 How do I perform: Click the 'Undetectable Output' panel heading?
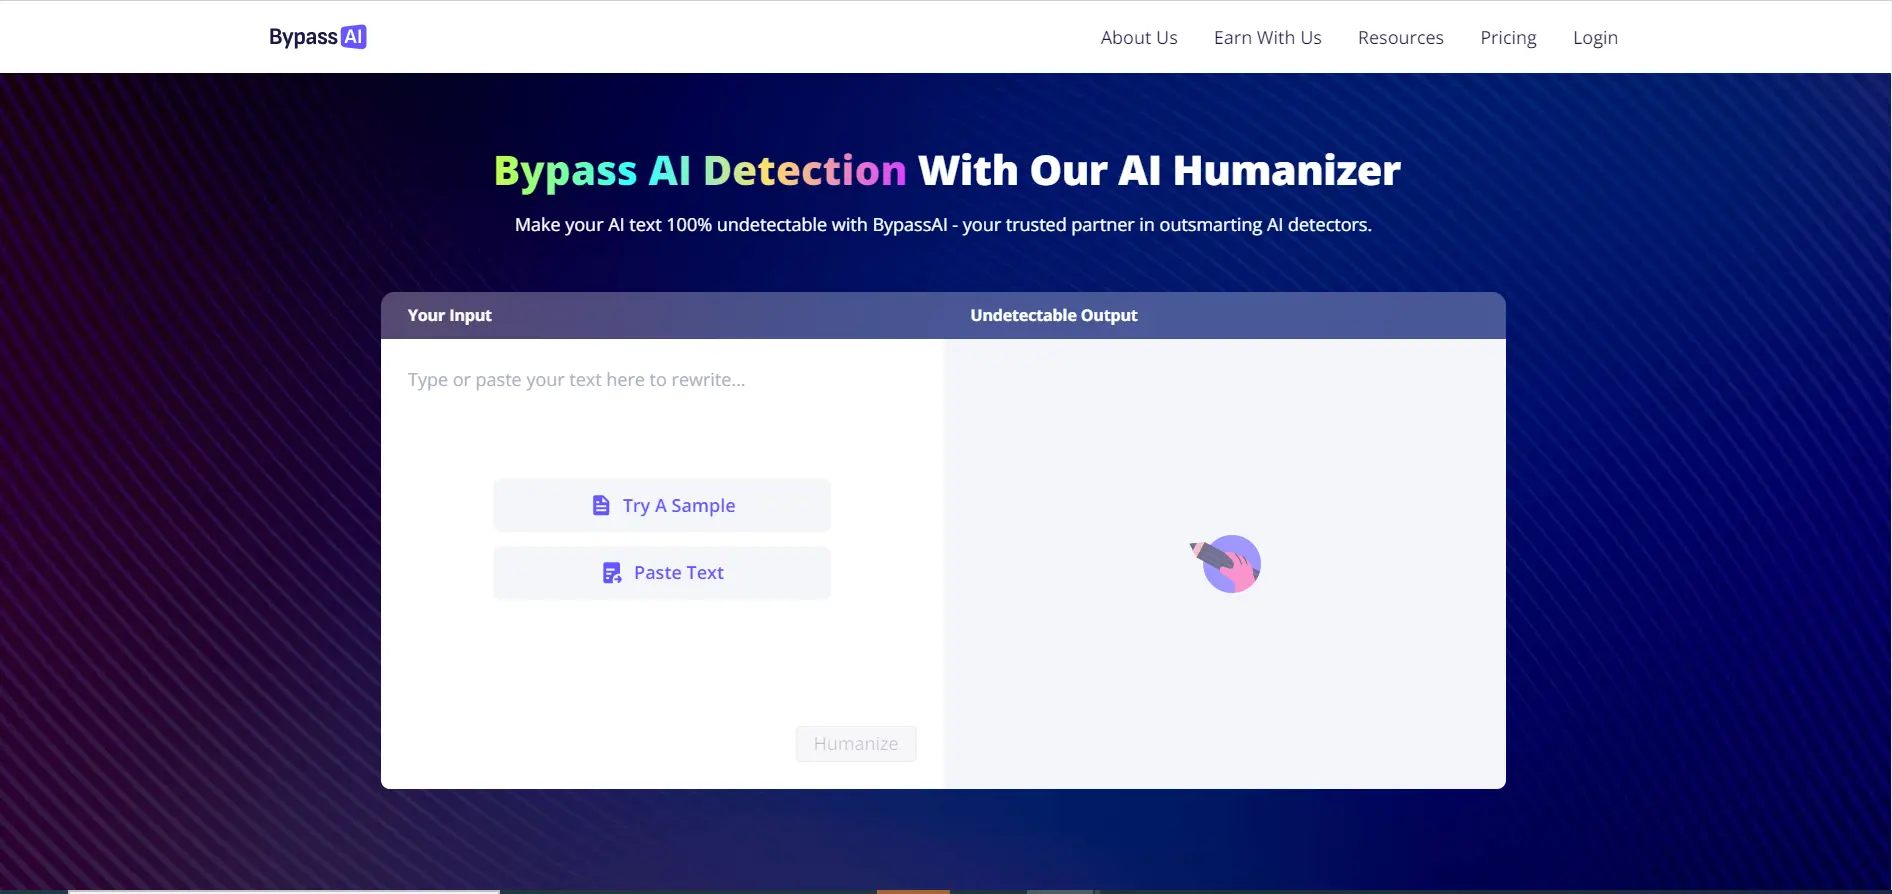pos(1054,315)
